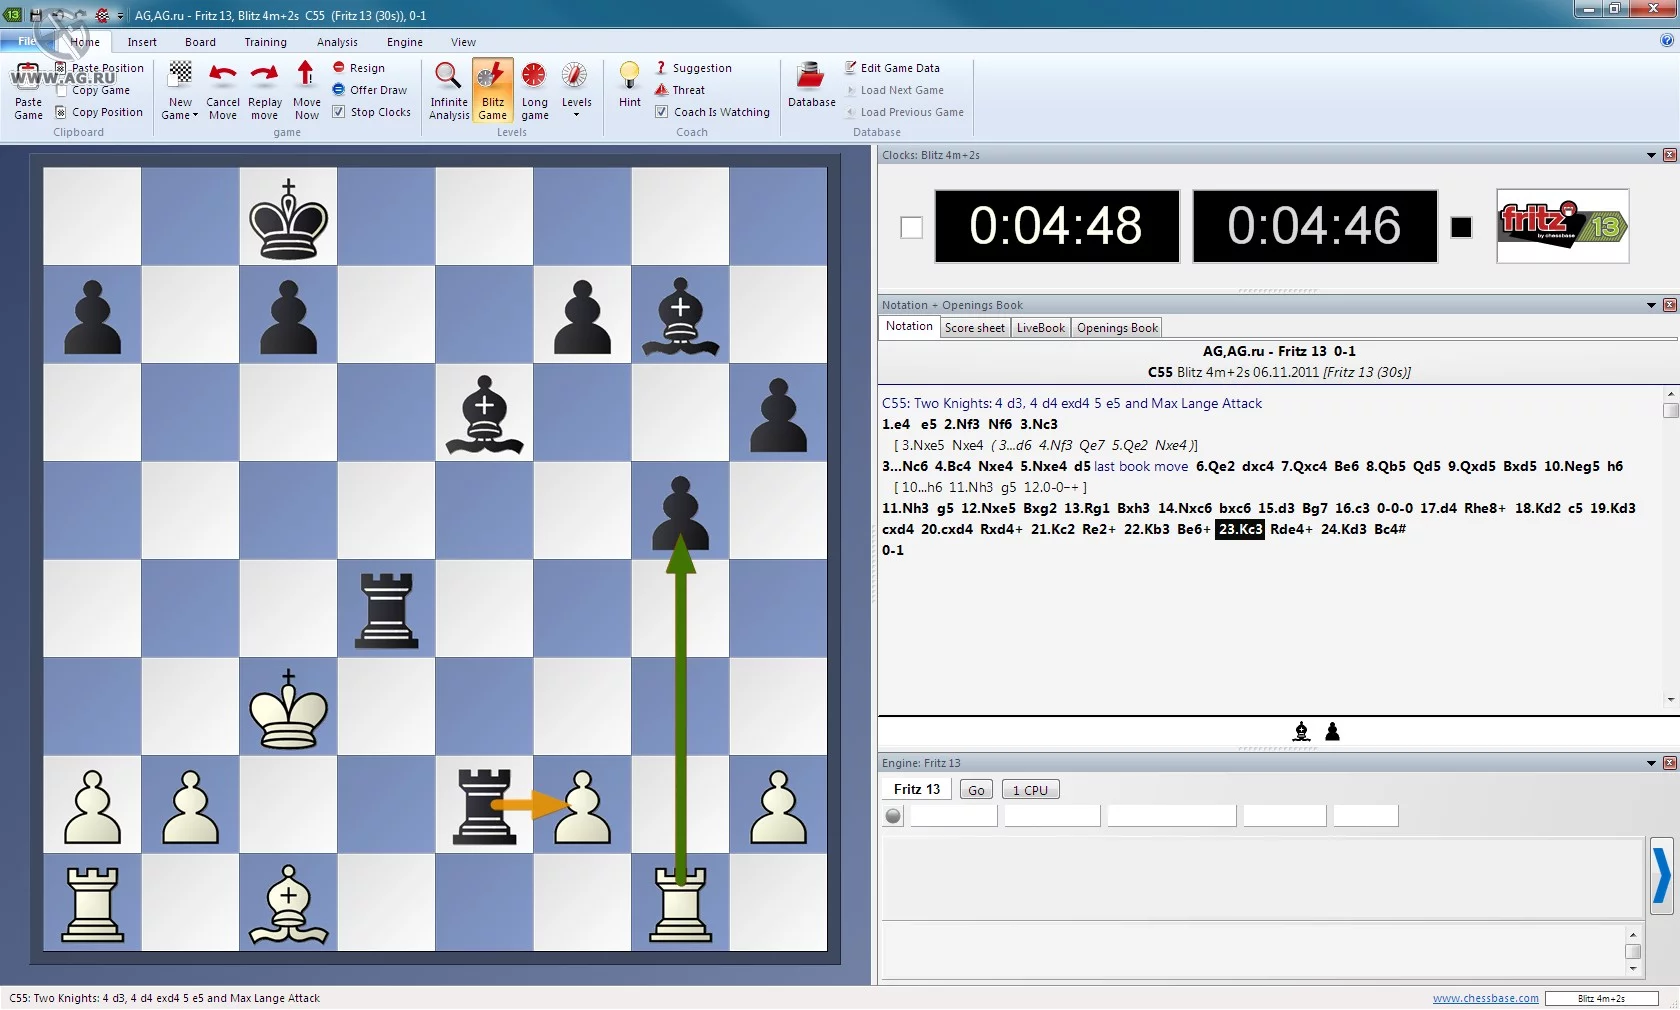Click Edit Game Data icon
Screen dimensions: 1680x1010
pyautogui.click(x=851, y=67)
